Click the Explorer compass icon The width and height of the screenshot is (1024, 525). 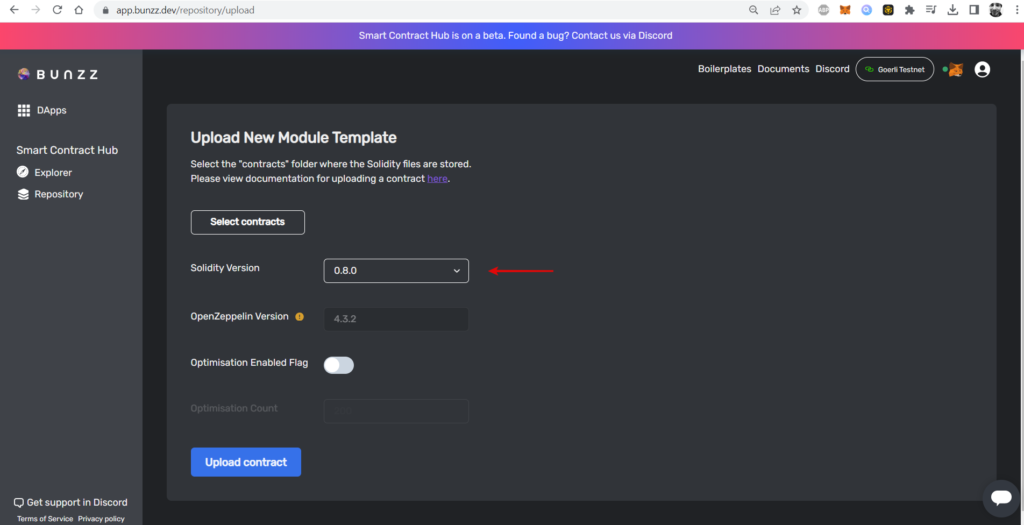(x=23, y=172)
